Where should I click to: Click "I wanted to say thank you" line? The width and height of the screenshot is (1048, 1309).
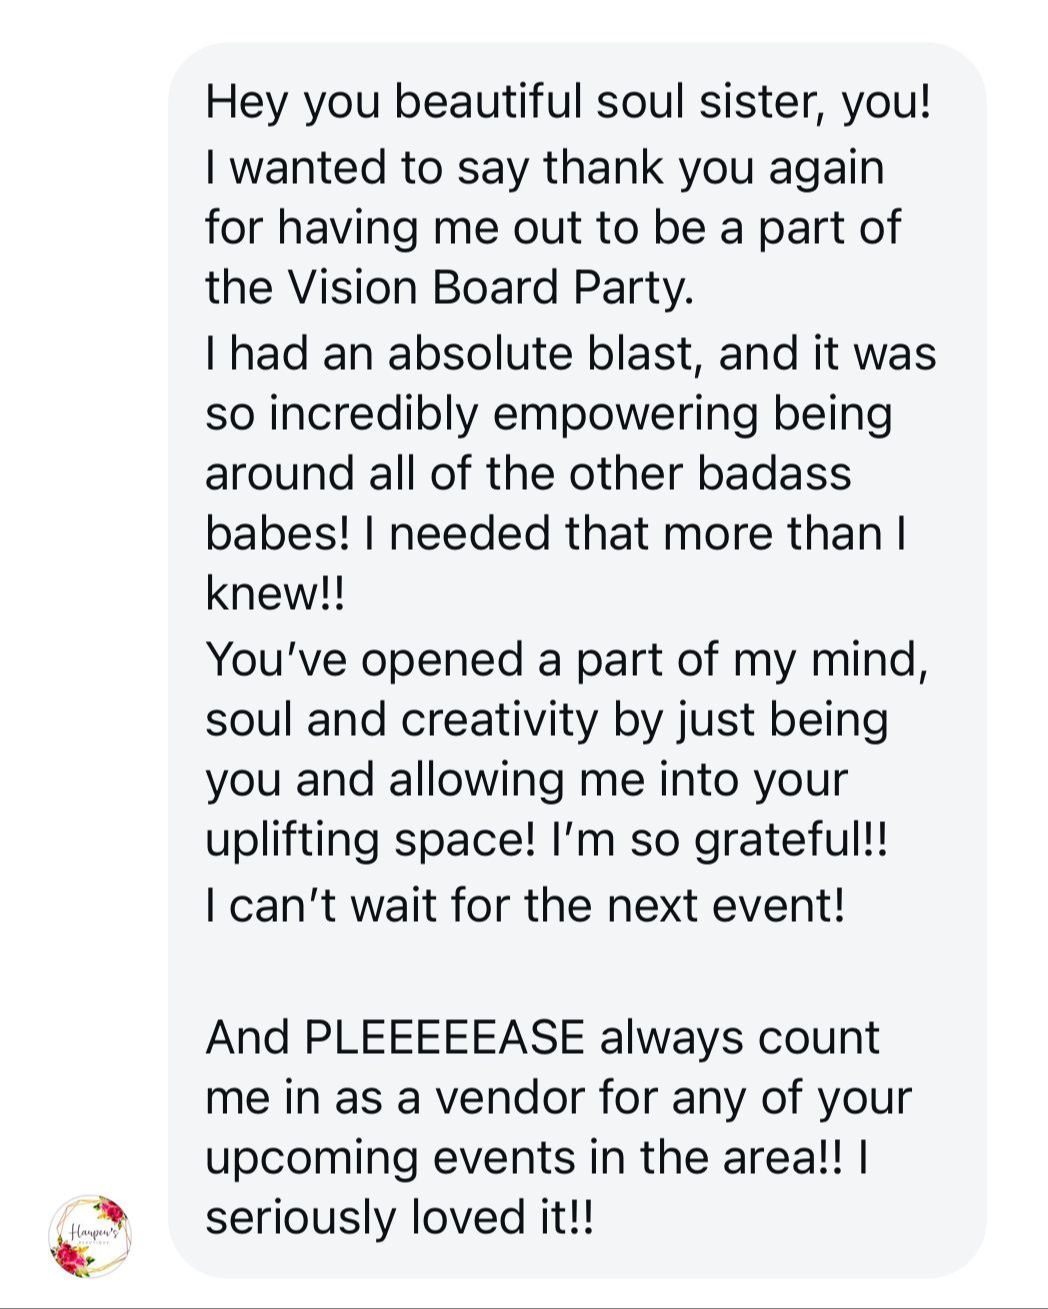(x=545, y=167)
